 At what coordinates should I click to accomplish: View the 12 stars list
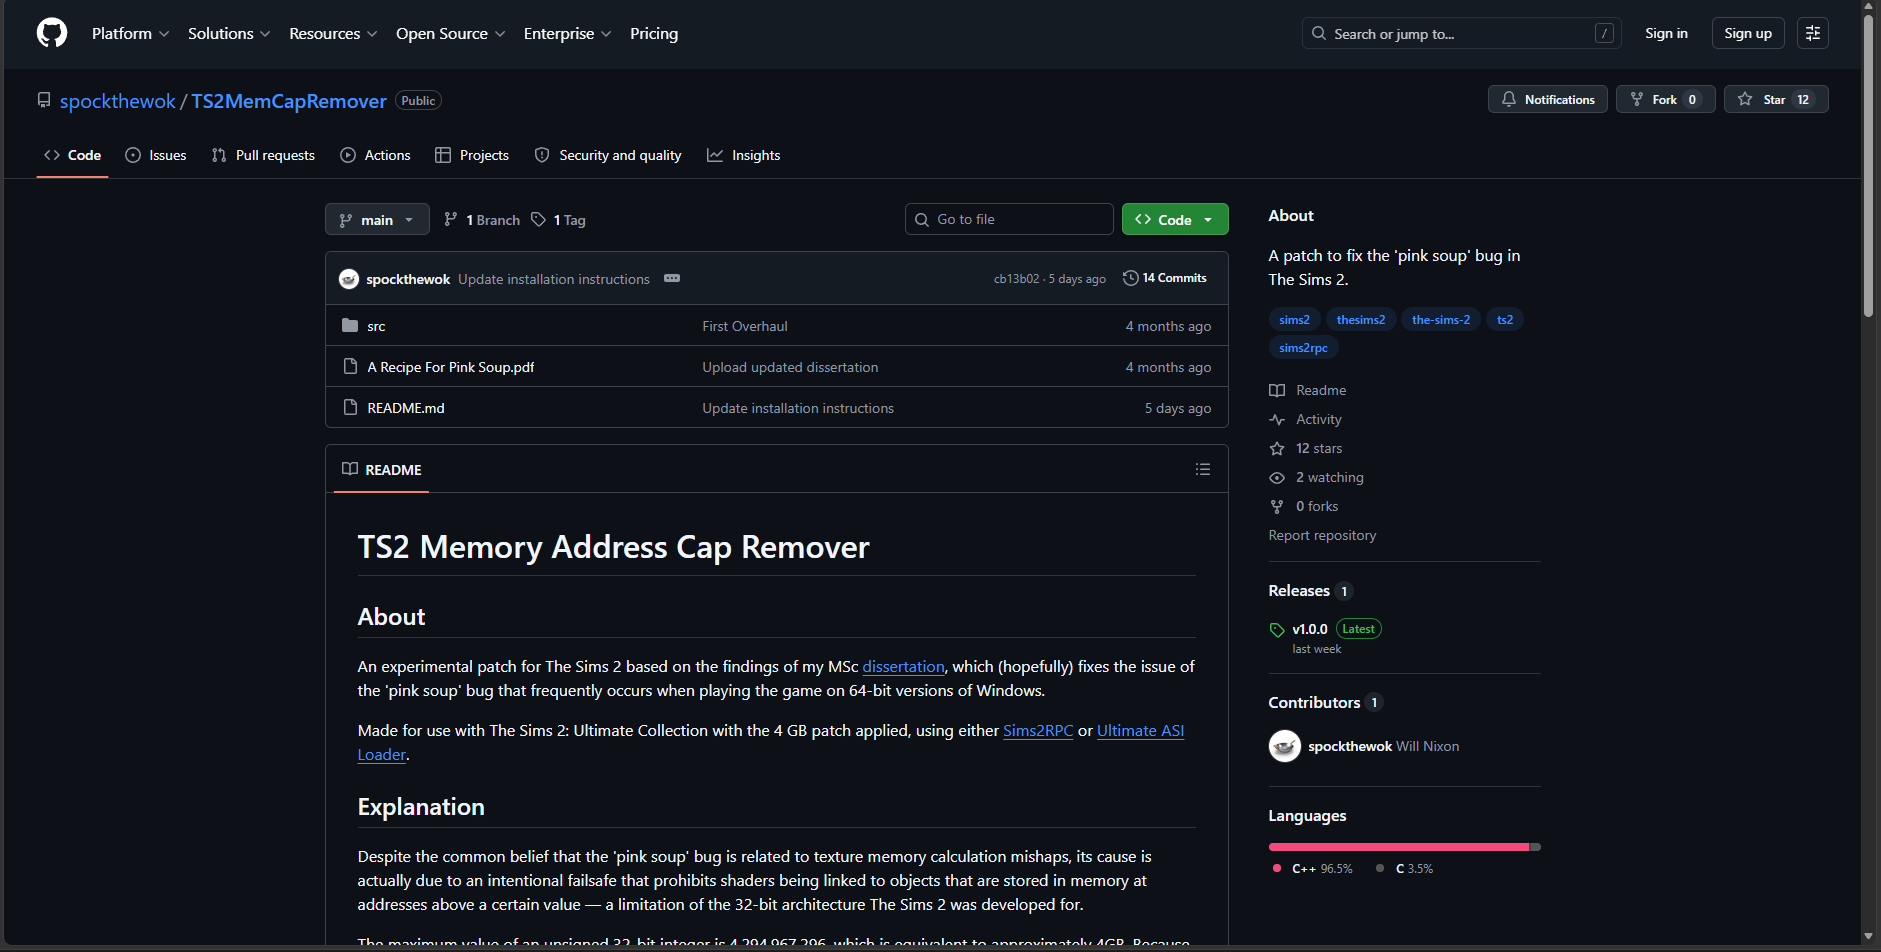click(x=1306, y=448)
